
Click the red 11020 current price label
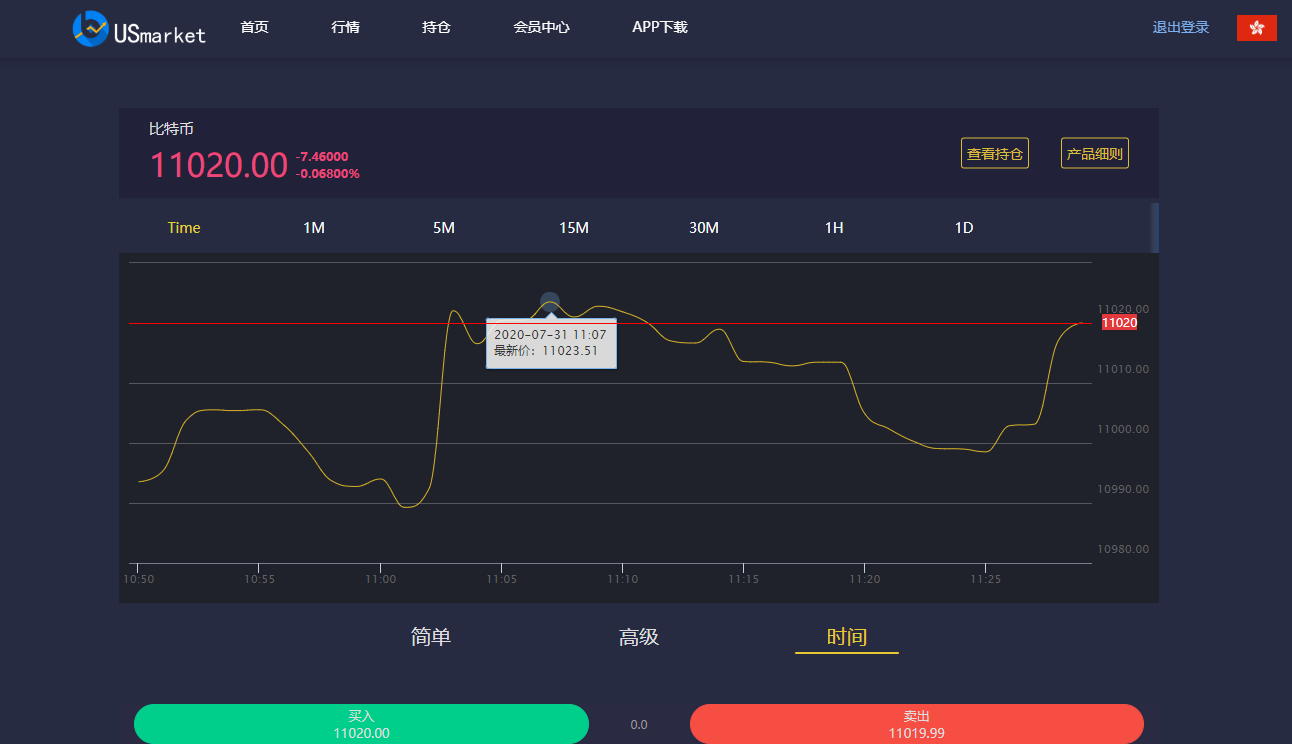pyautogui.click(x=1119, y=322)
